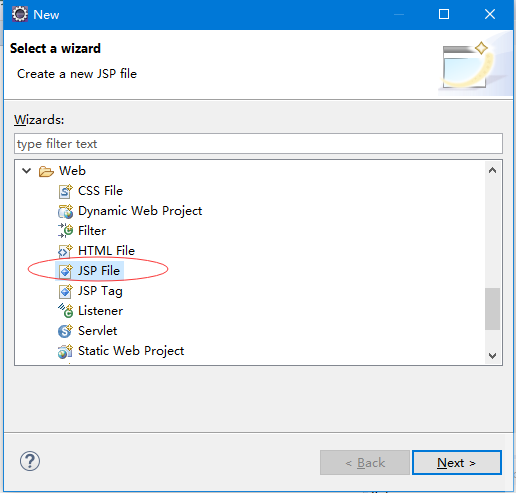Click the HTML File wizard icon
The height and width of the screenshot is (493, 516).
tap(65, 251)
